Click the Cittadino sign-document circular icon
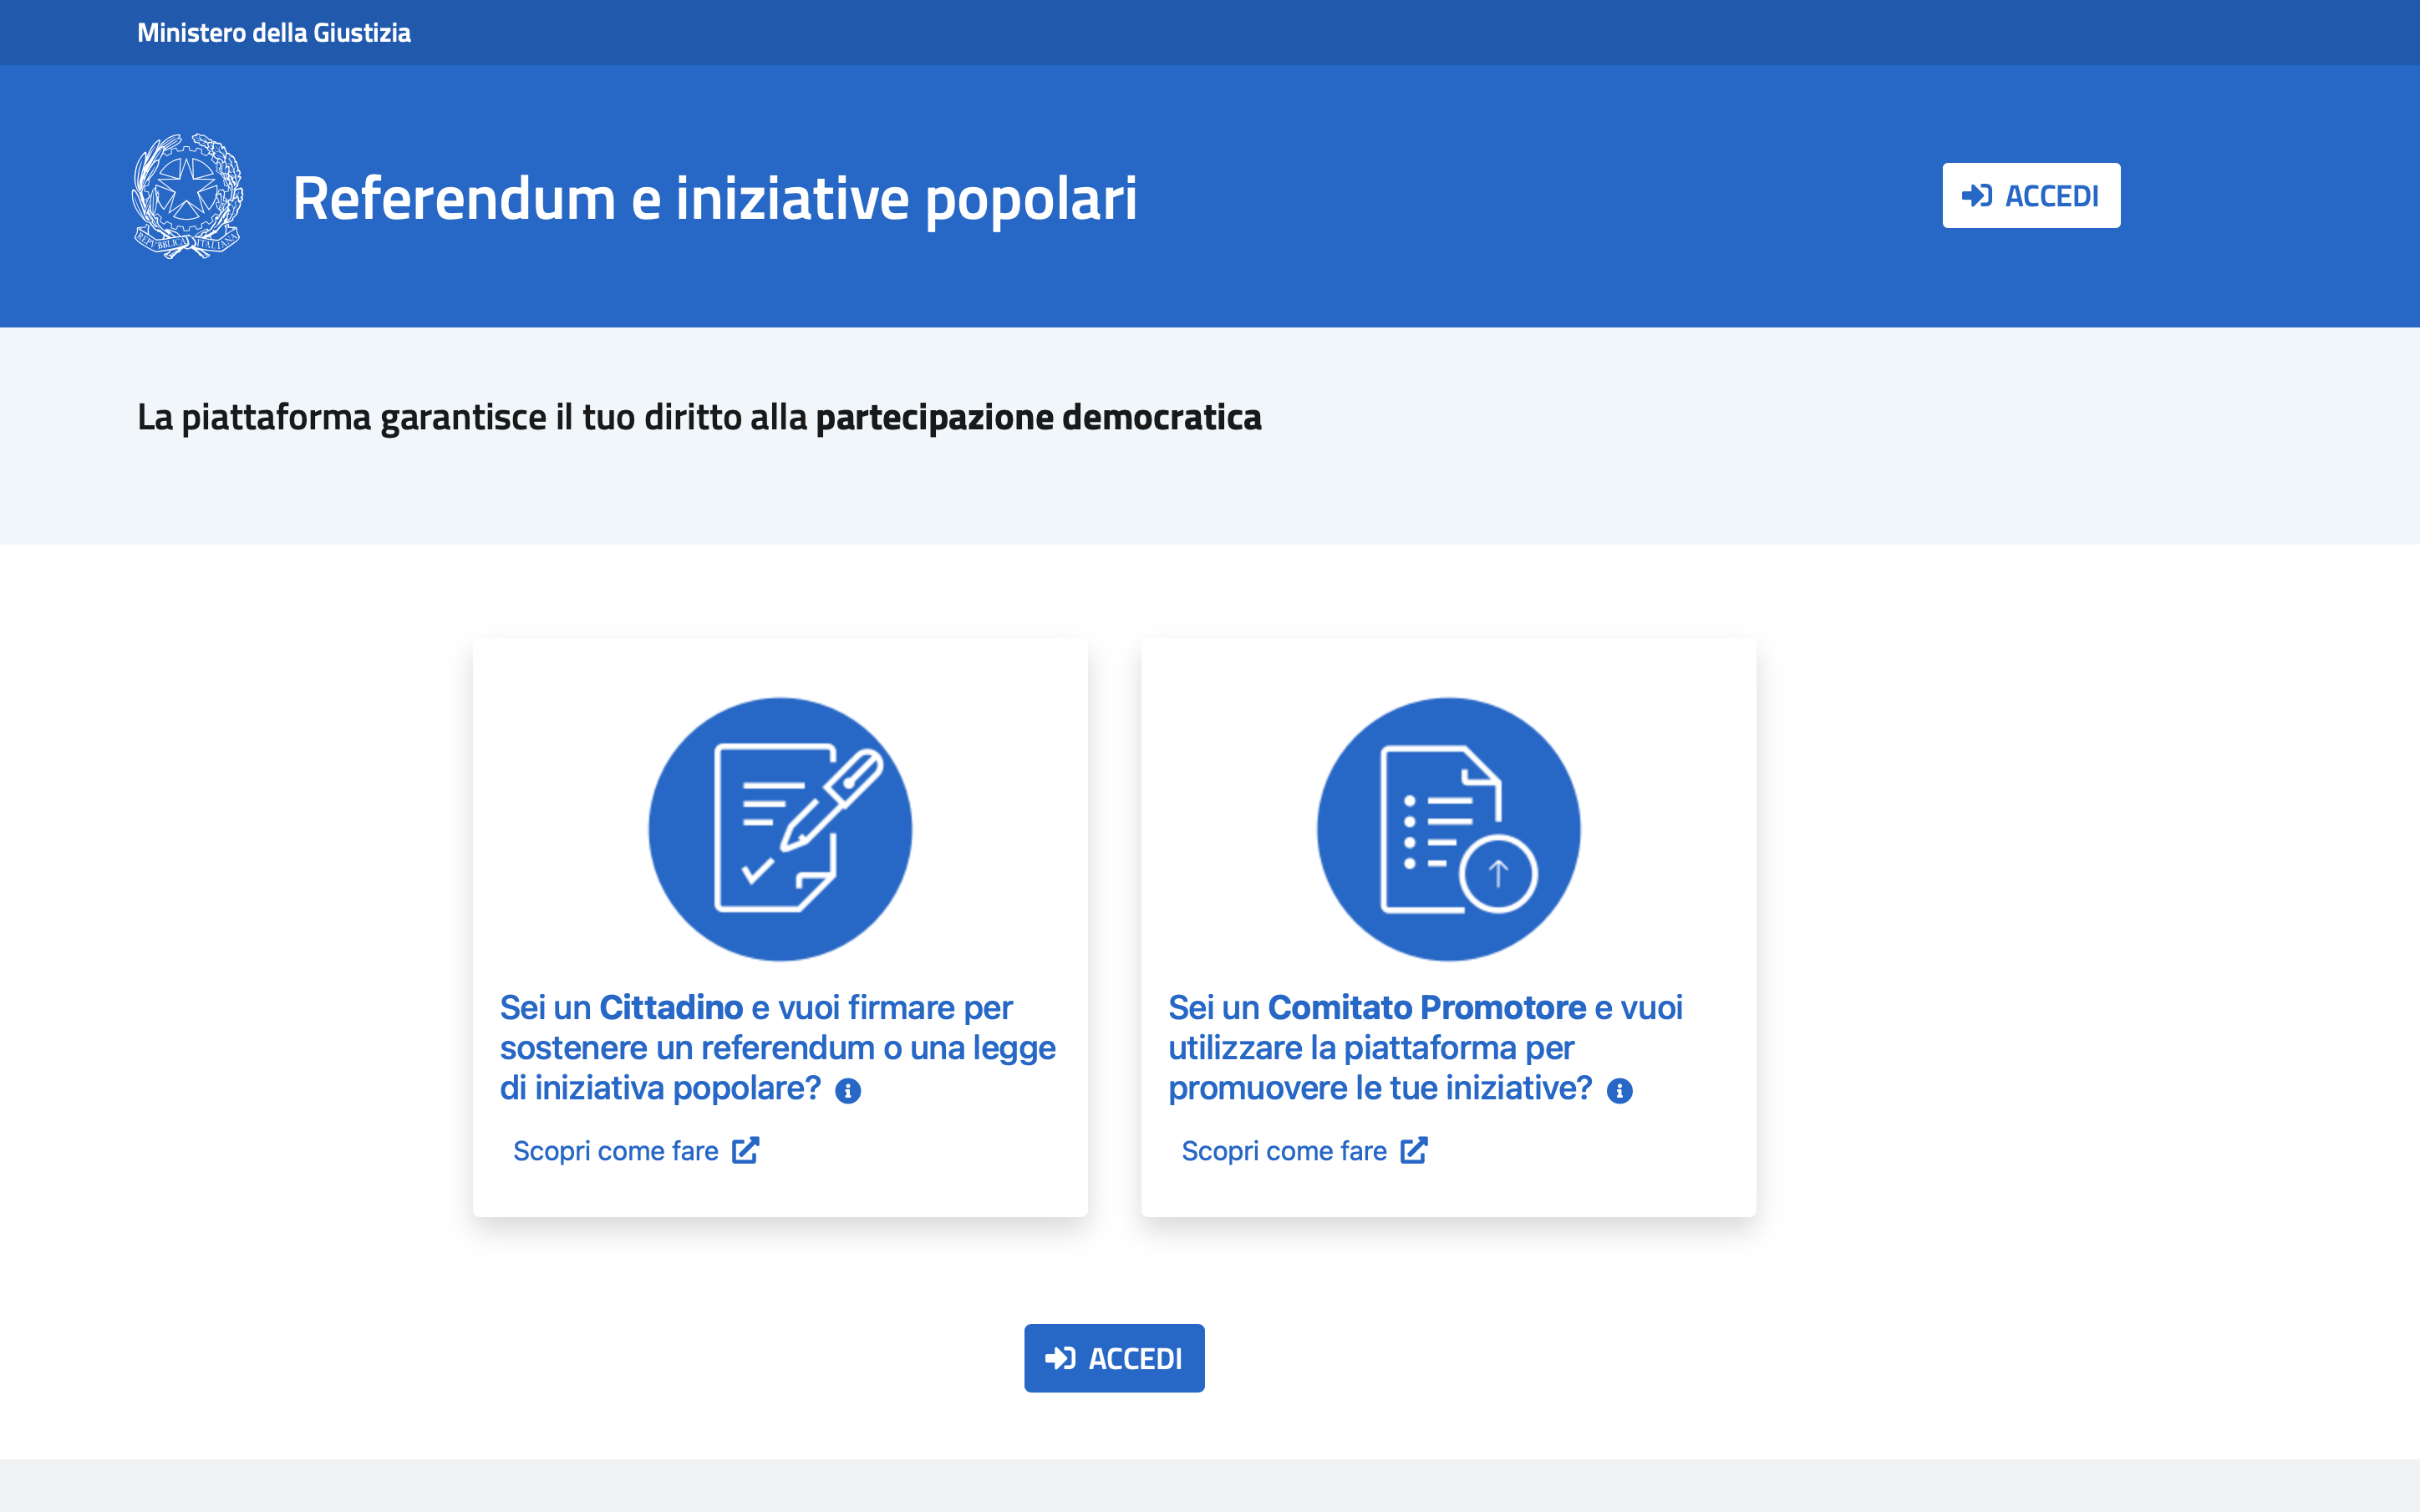 (780, 829)
